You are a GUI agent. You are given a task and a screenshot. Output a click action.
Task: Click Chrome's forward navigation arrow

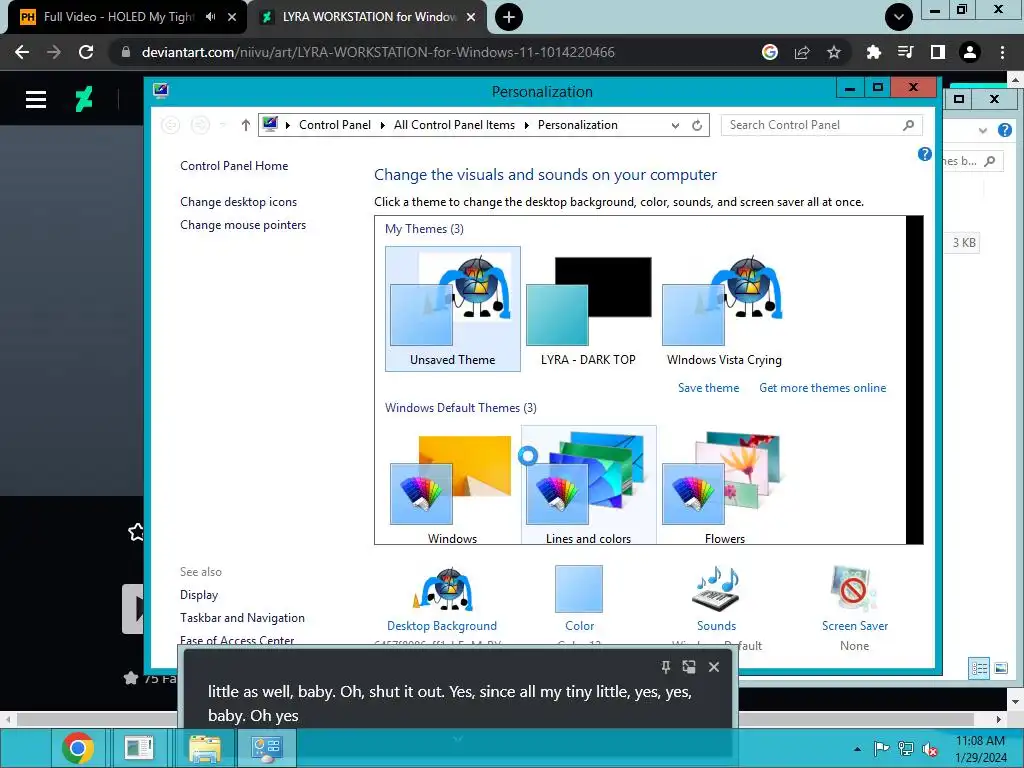tap(54, 52)
